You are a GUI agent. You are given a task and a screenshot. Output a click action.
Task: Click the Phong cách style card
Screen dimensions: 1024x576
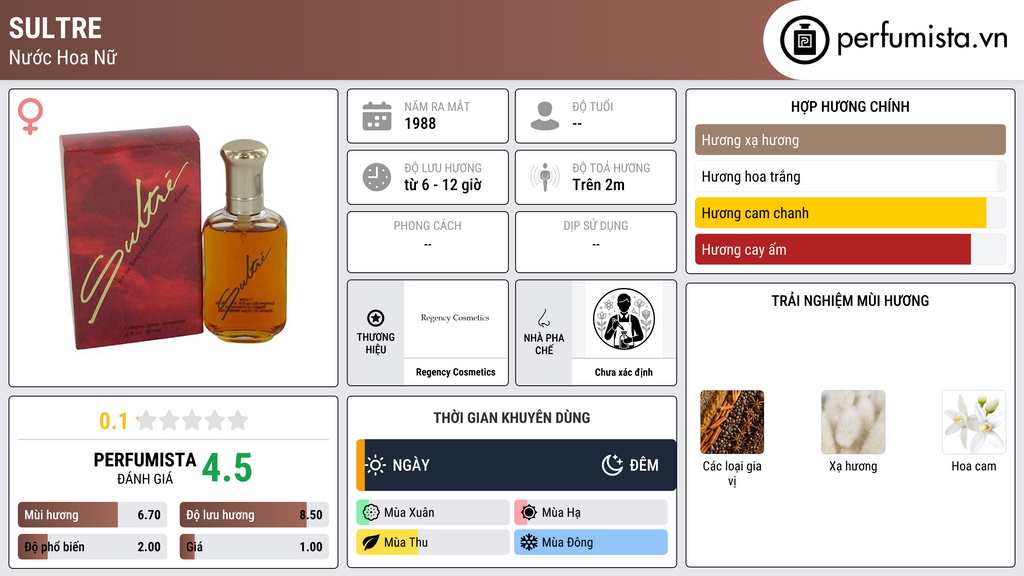click(x=428, y=242)
